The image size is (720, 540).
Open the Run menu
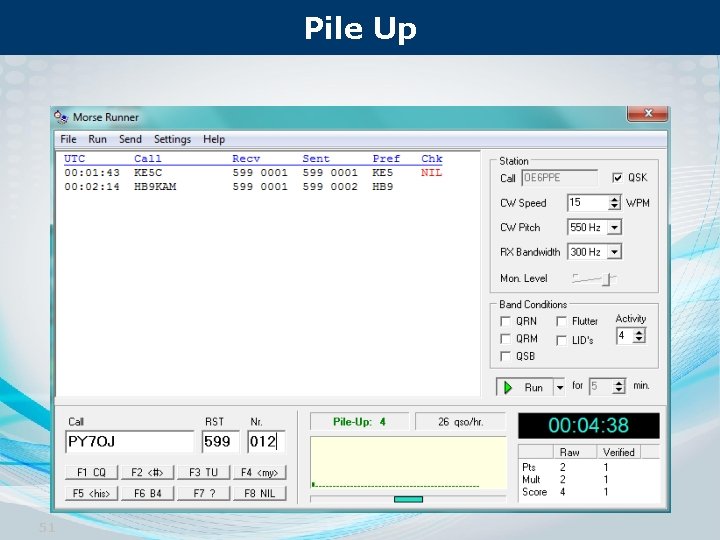97,139
